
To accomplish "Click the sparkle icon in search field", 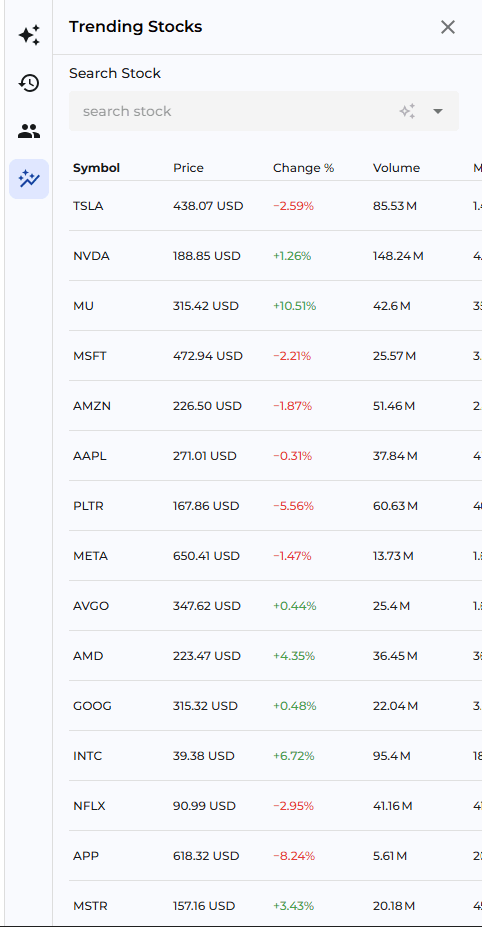I will point(407,111).
